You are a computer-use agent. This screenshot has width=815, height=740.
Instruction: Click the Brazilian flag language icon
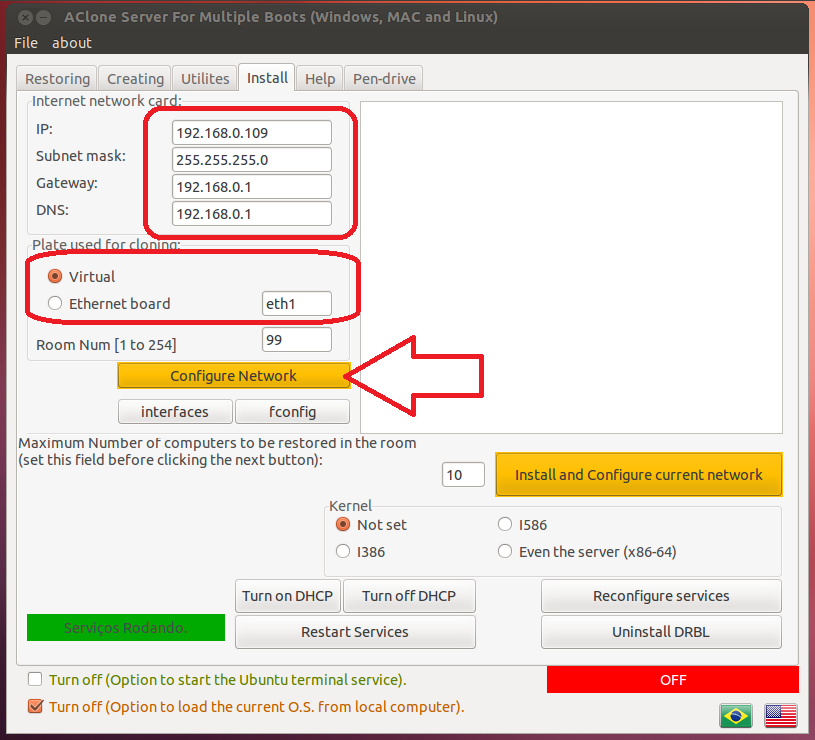coord(735,716)
